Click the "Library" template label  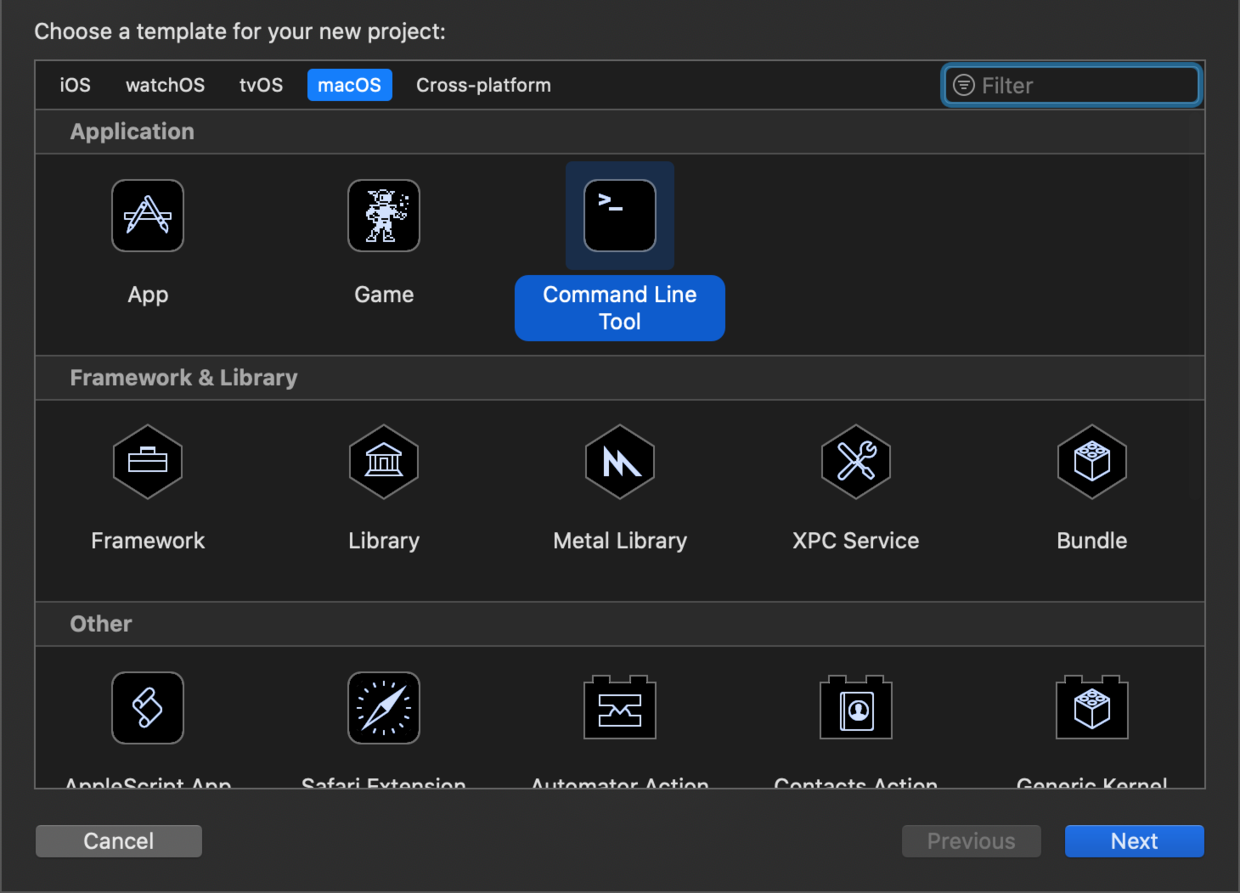384,541
